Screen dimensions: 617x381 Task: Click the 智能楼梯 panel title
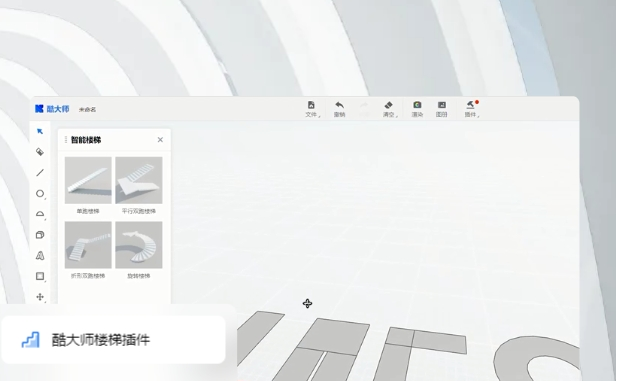[x=86, y=140]
